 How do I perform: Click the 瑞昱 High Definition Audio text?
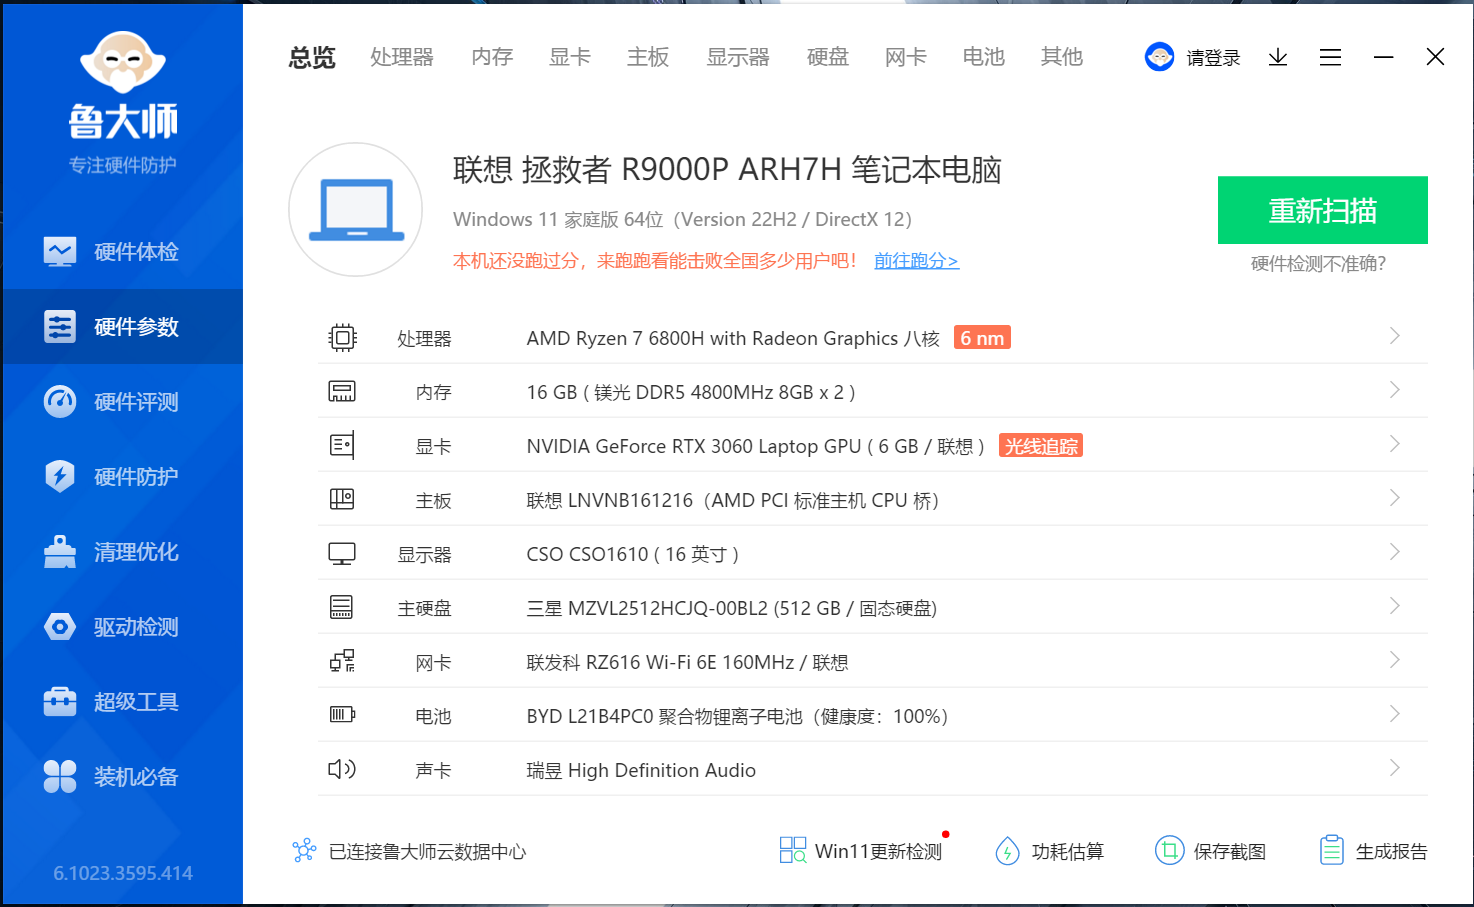641,770
